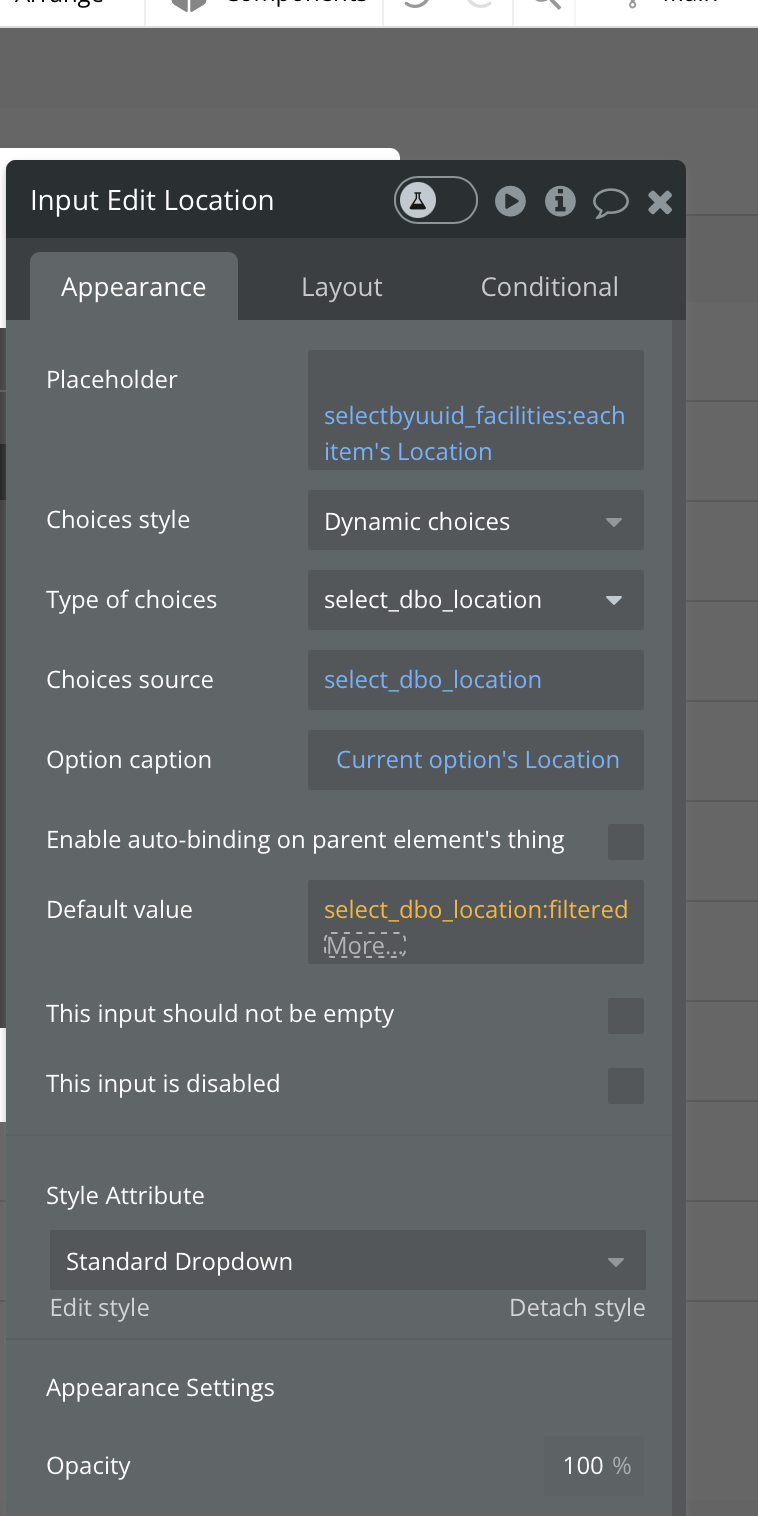758x1516 pixels.
Task: Click the Detach style link
Action: point(577,1308)
